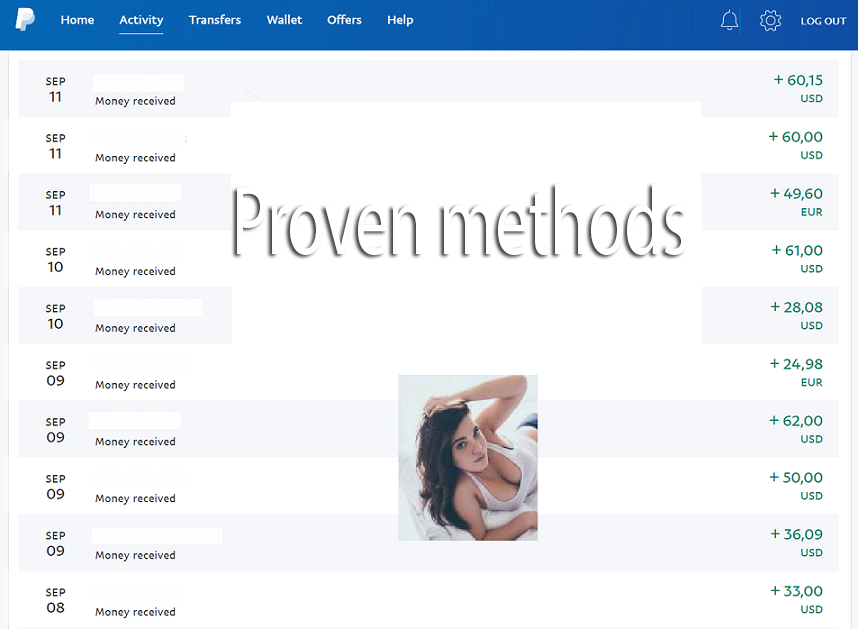This screenshot has width=858, height=629.
Task: Open the Wallet tab
Action: click(284, 20)
